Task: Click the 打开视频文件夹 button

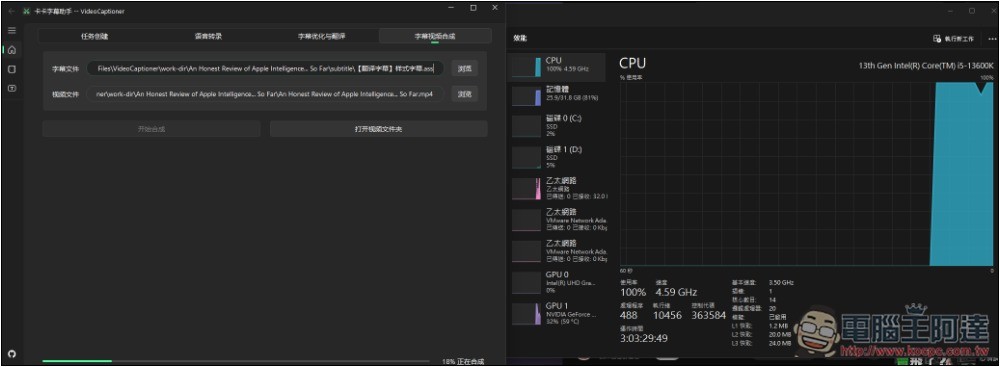Action: coord(379,129)
